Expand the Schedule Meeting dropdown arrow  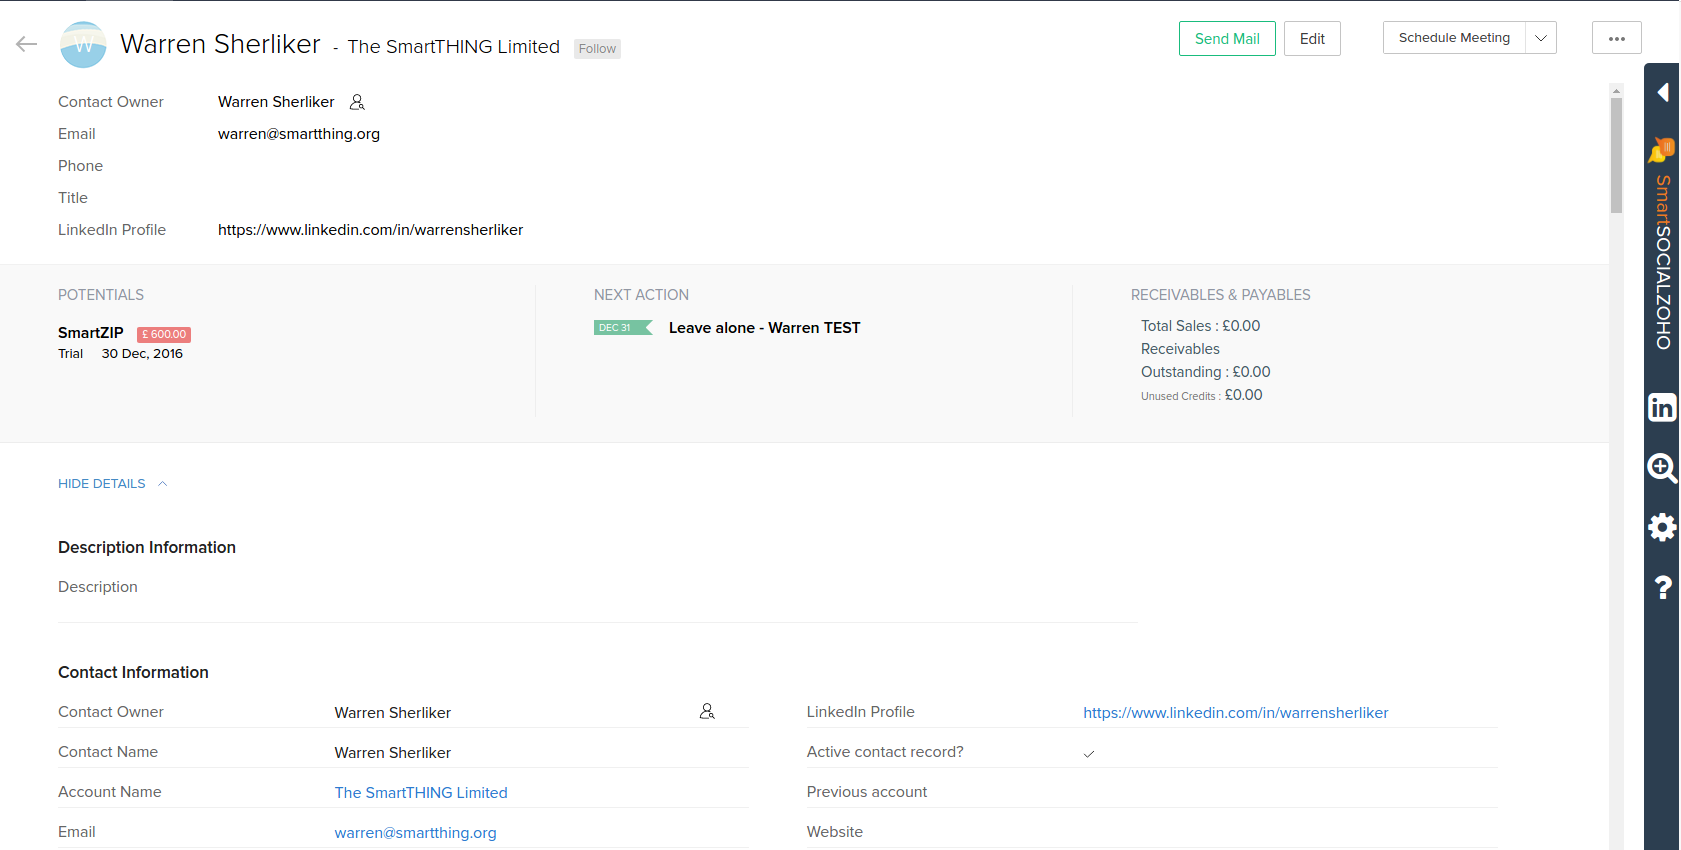1541,38
